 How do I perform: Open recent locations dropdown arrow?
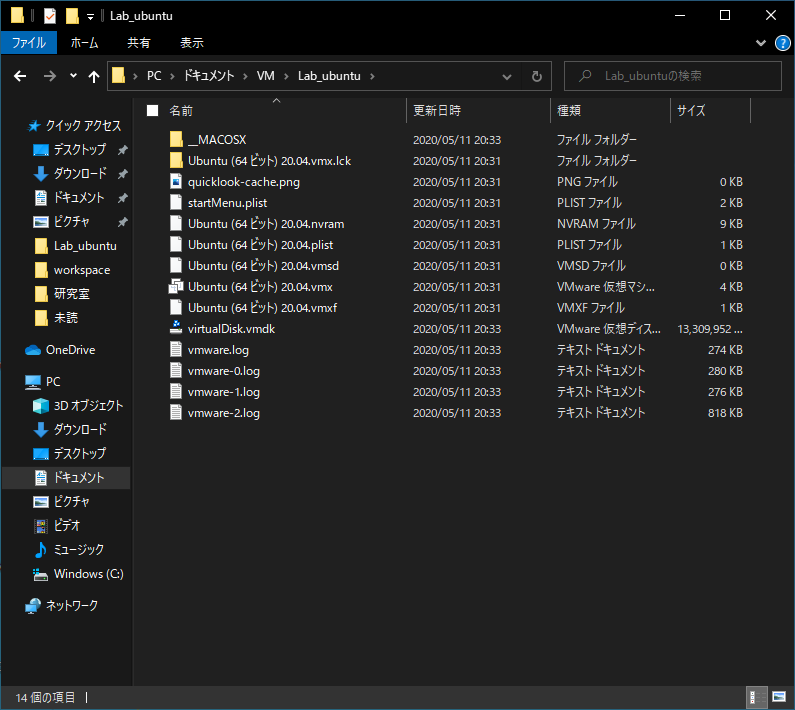[73, 76]
